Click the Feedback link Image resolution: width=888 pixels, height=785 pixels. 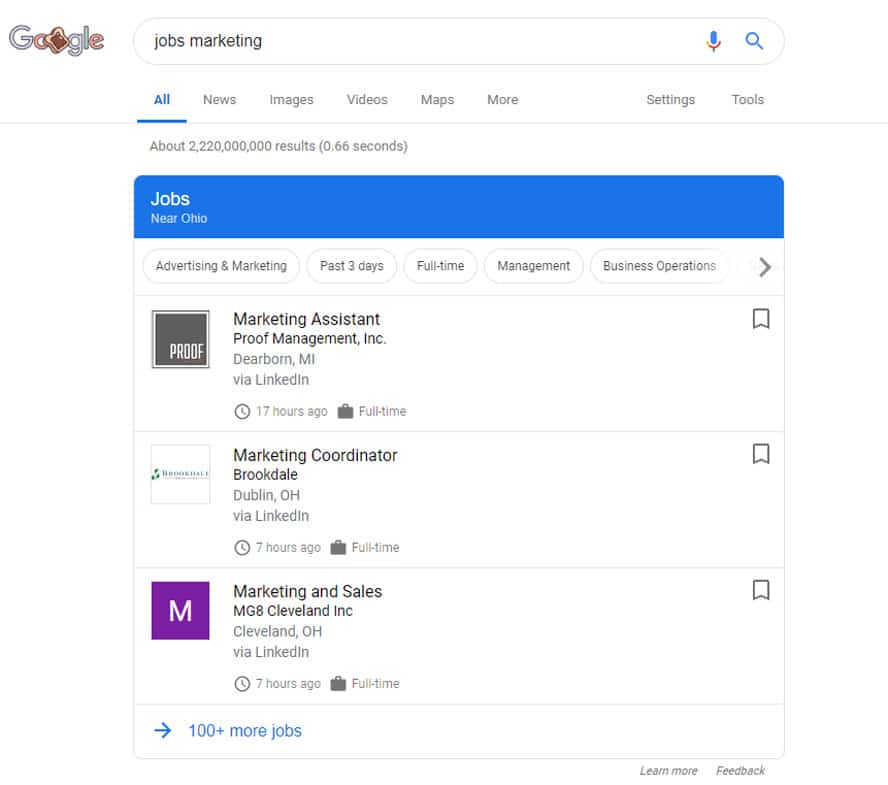click(x=740, y=771)
